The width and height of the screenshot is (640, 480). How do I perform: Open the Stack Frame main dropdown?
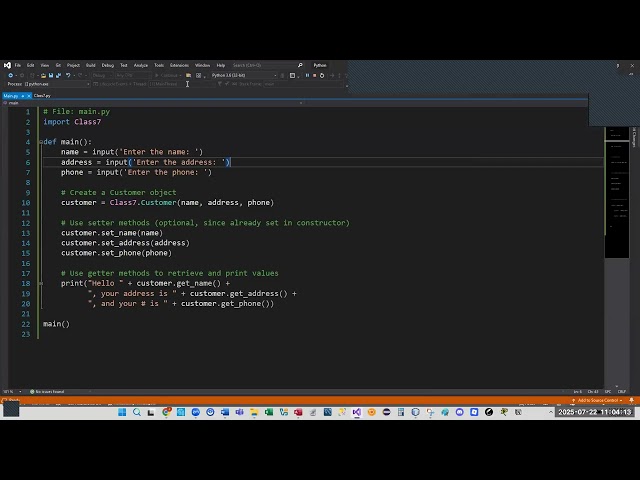(x=303, y=84)
